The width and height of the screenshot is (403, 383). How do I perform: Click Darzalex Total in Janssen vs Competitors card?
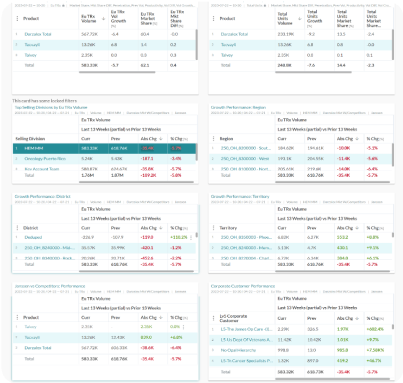point(38,348)
